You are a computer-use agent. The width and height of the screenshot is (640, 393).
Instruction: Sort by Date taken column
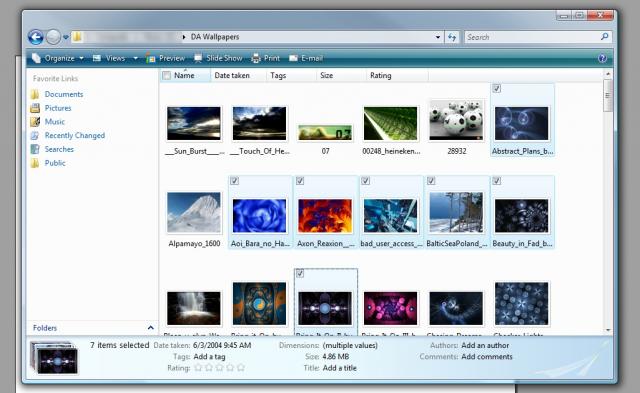coord(232,75)
